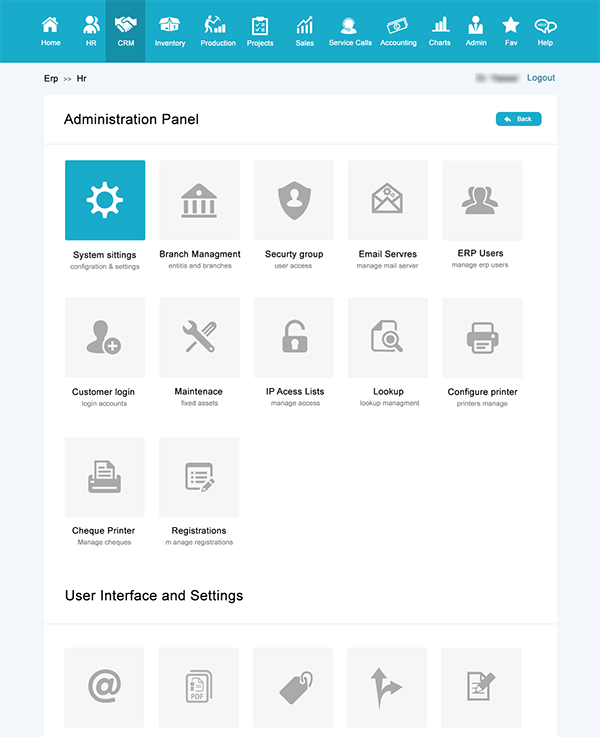Open ERP Users icon tile

pos(481,200)
